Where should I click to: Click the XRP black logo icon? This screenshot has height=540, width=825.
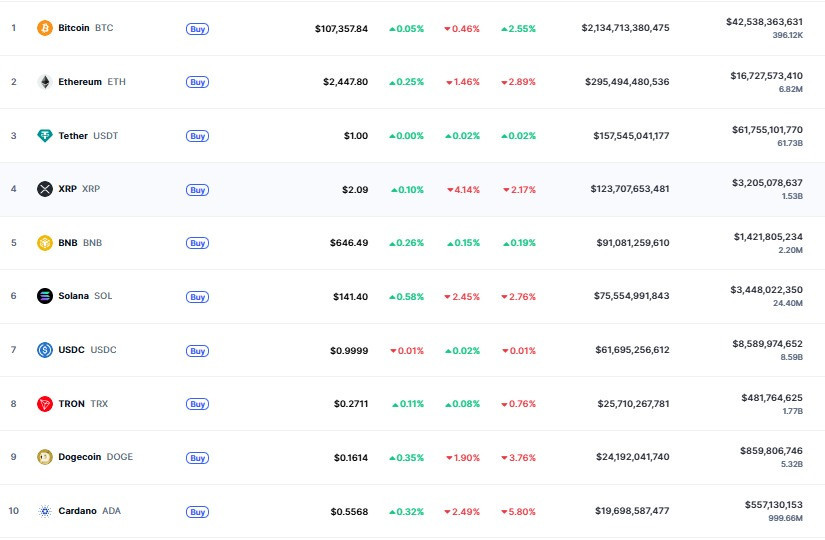45,189
